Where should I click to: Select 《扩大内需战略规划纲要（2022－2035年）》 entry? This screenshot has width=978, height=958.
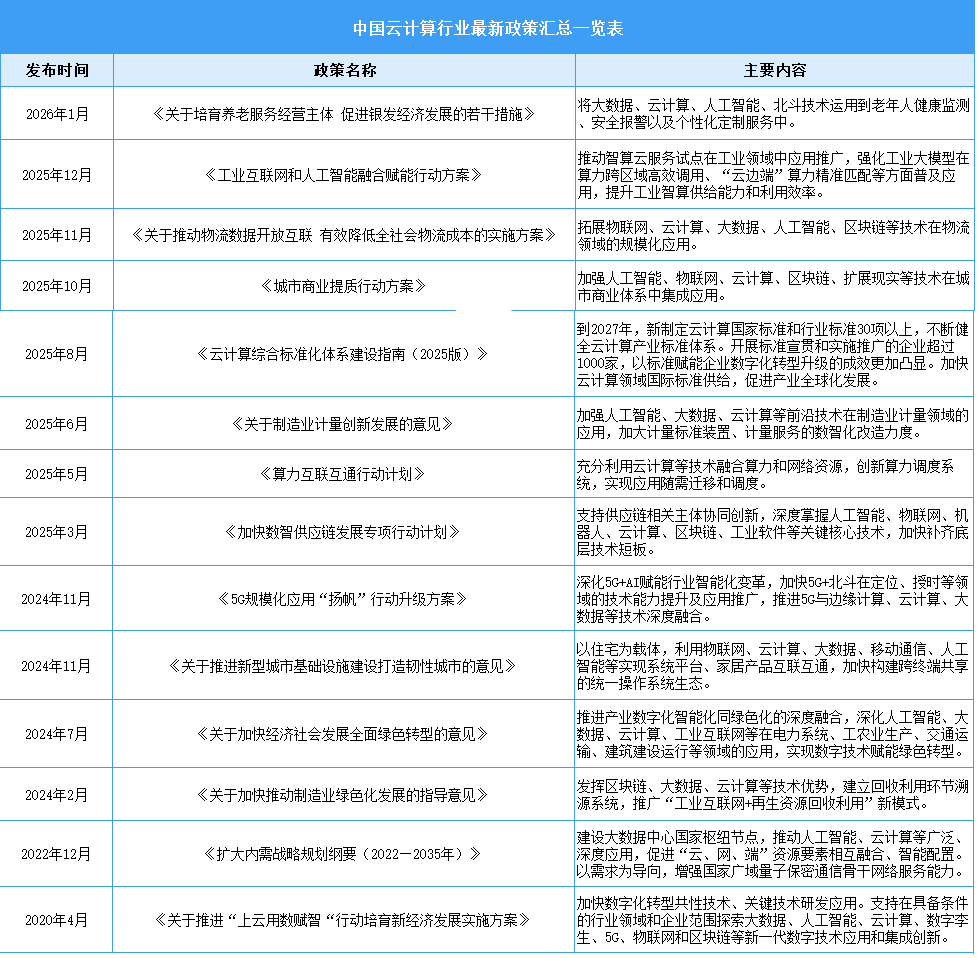point(343,855)
